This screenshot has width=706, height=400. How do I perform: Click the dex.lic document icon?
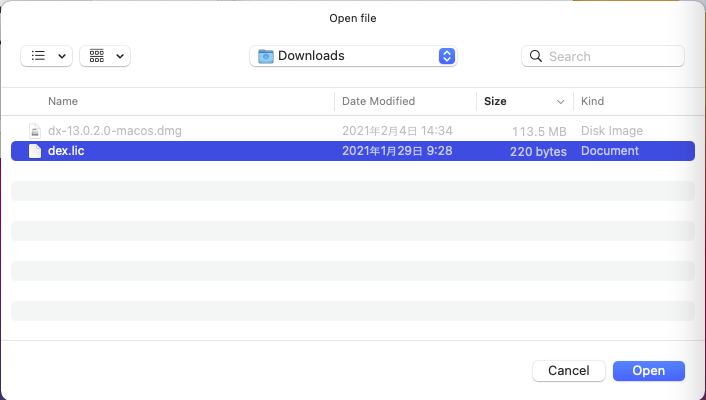click(35, 151)
